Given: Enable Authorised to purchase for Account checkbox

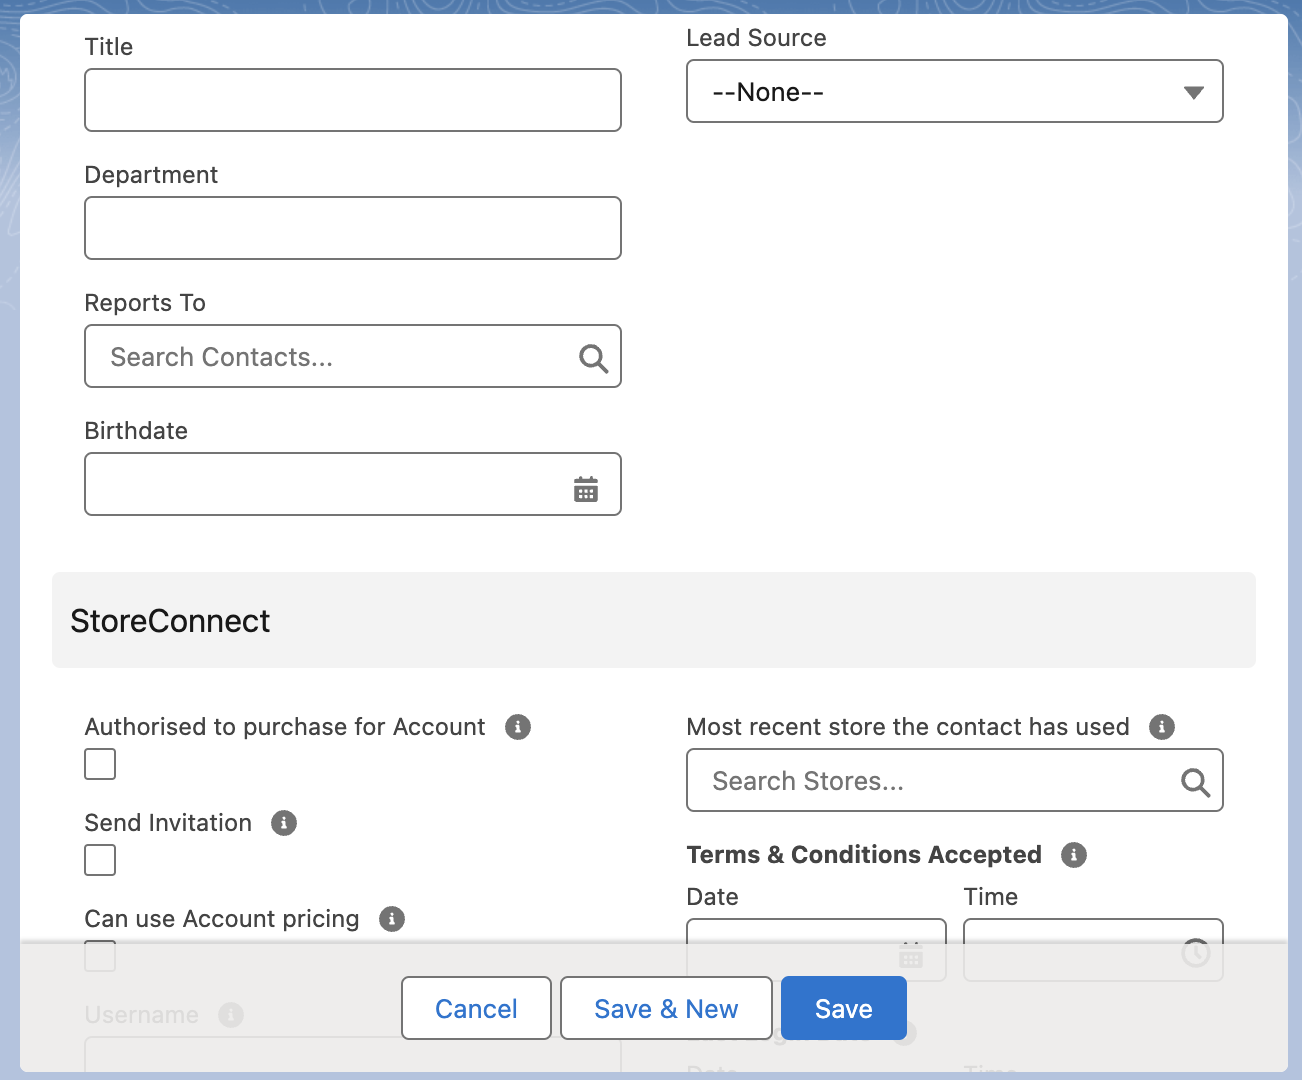Looking at the screenshot, I should tap(100, 764).
